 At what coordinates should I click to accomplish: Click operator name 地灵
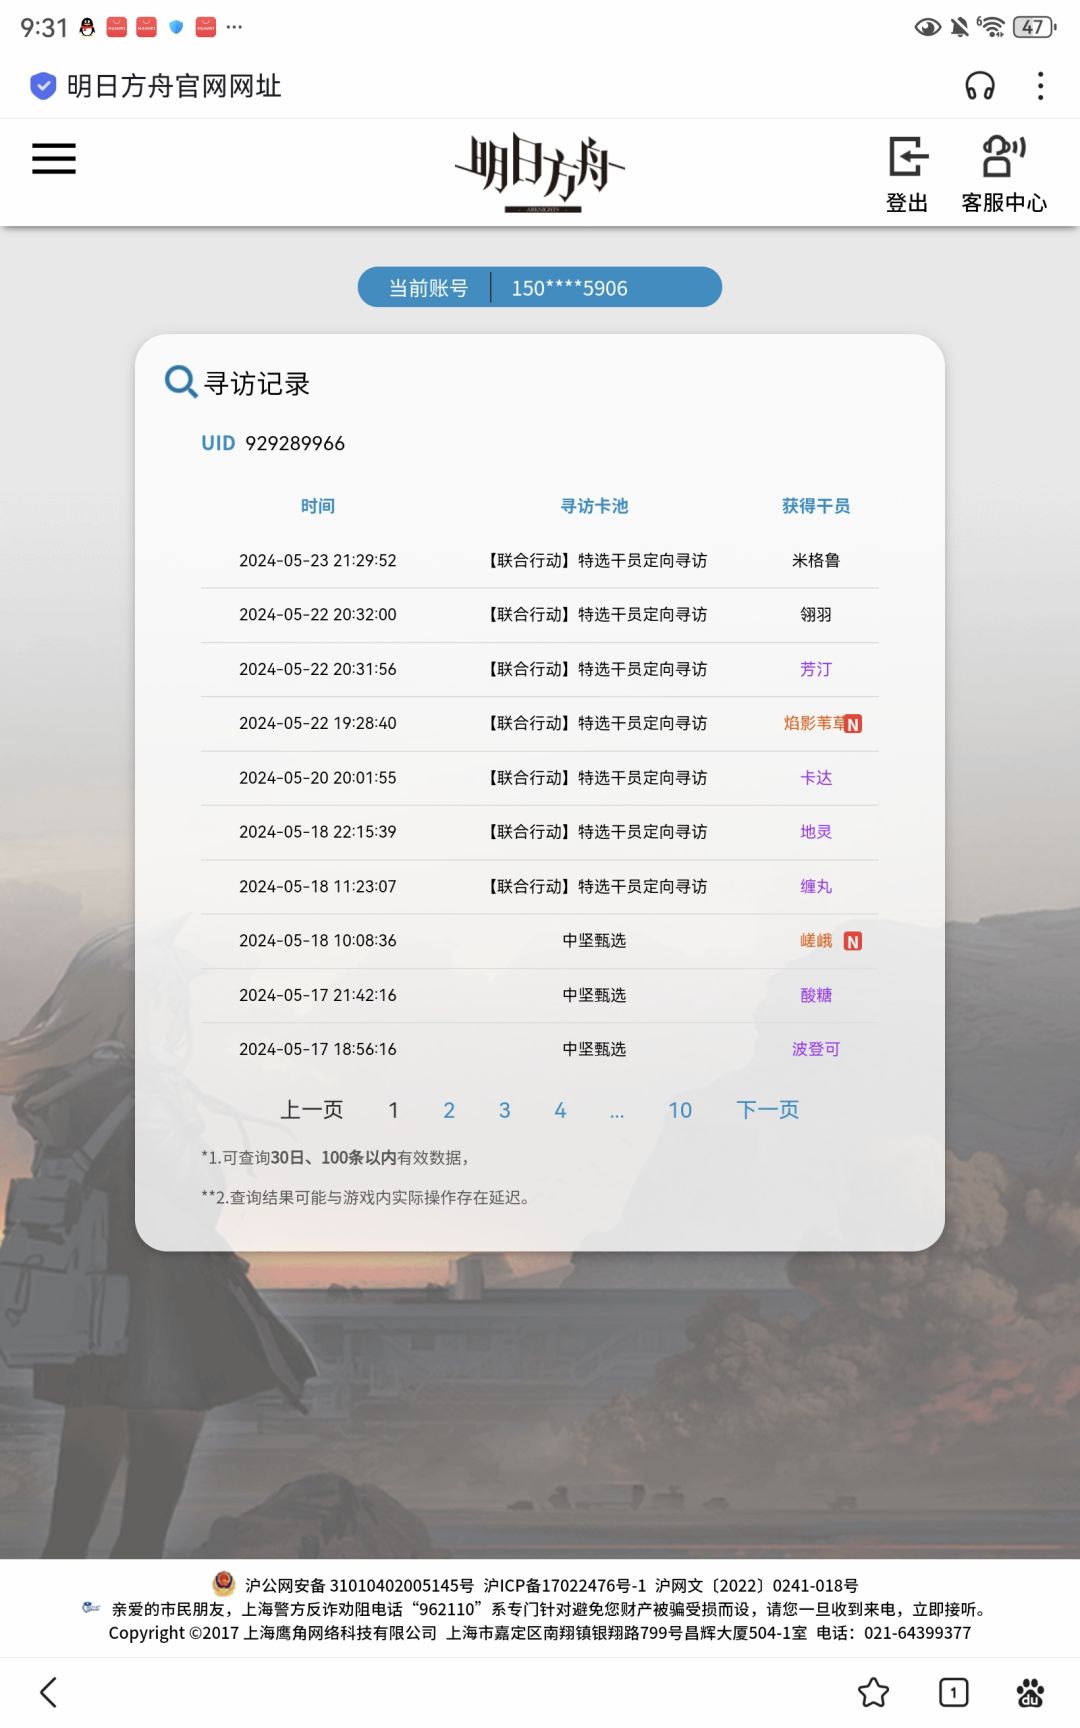816,832
